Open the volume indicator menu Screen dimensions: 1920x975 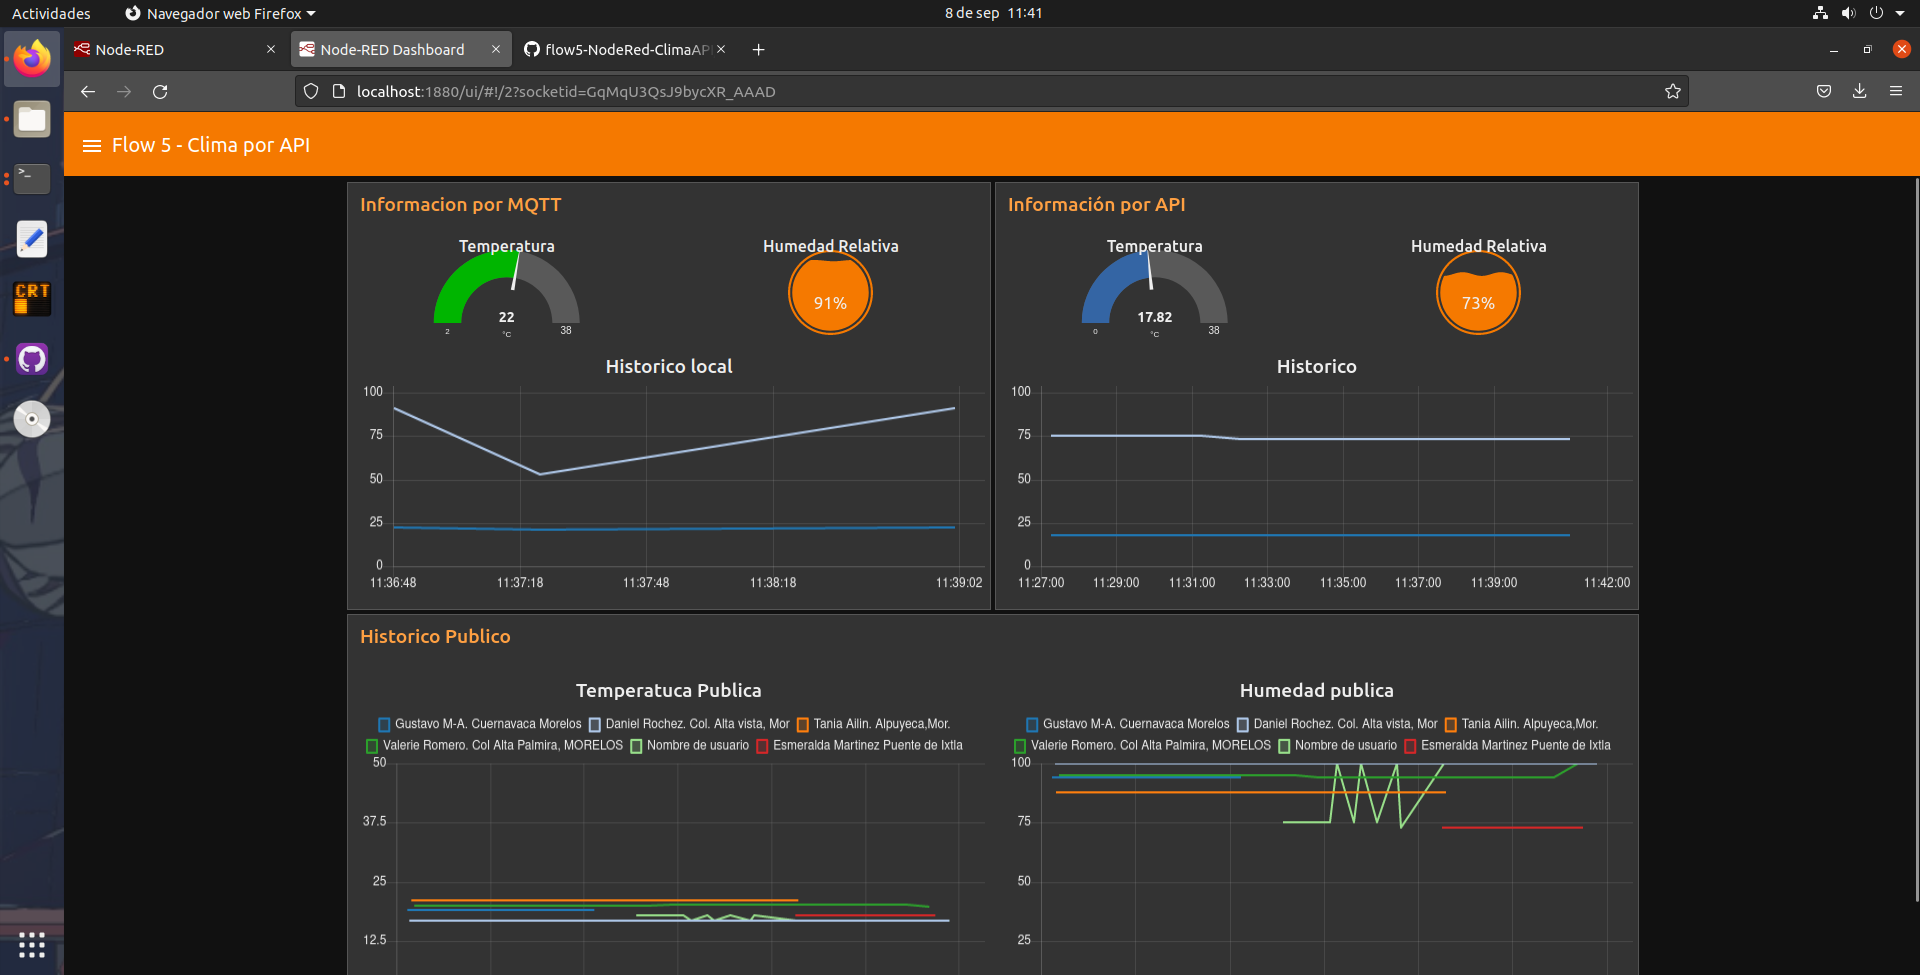coord(1848,13)
